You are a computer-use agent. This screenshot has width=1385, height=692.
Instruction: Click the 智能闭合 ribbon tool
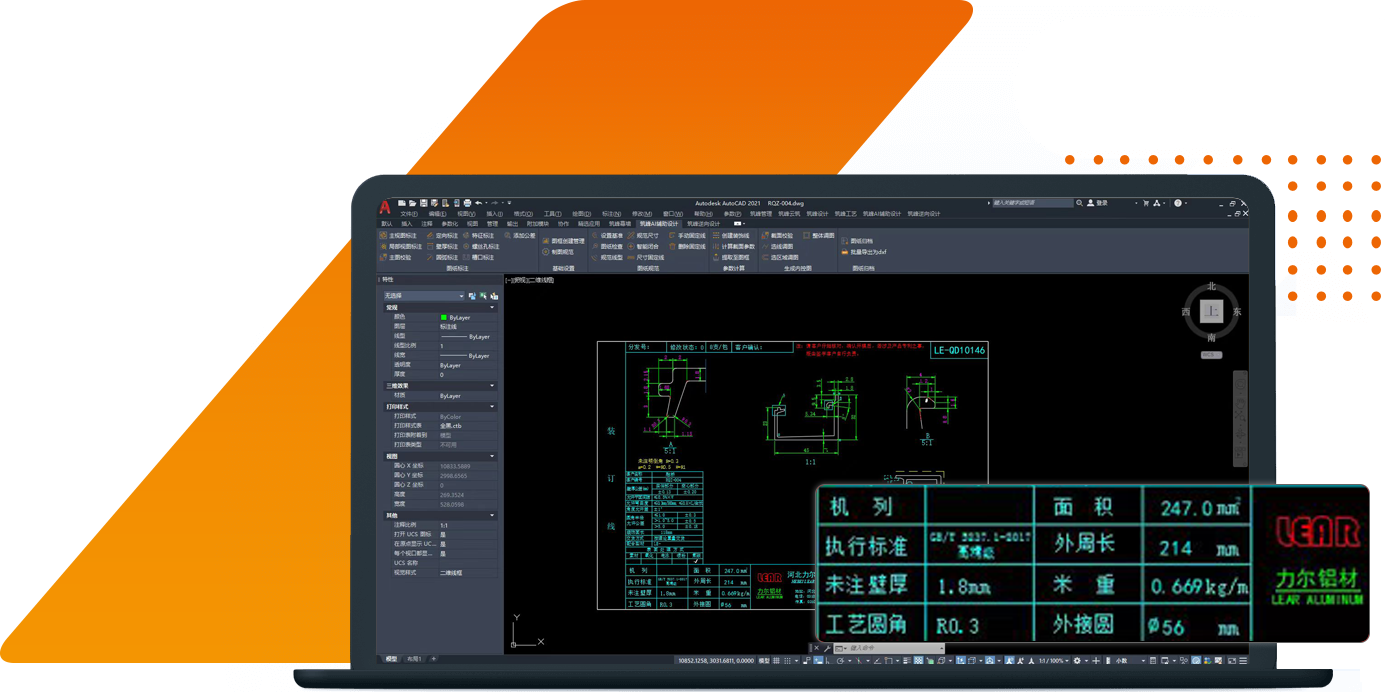(644, 246)
